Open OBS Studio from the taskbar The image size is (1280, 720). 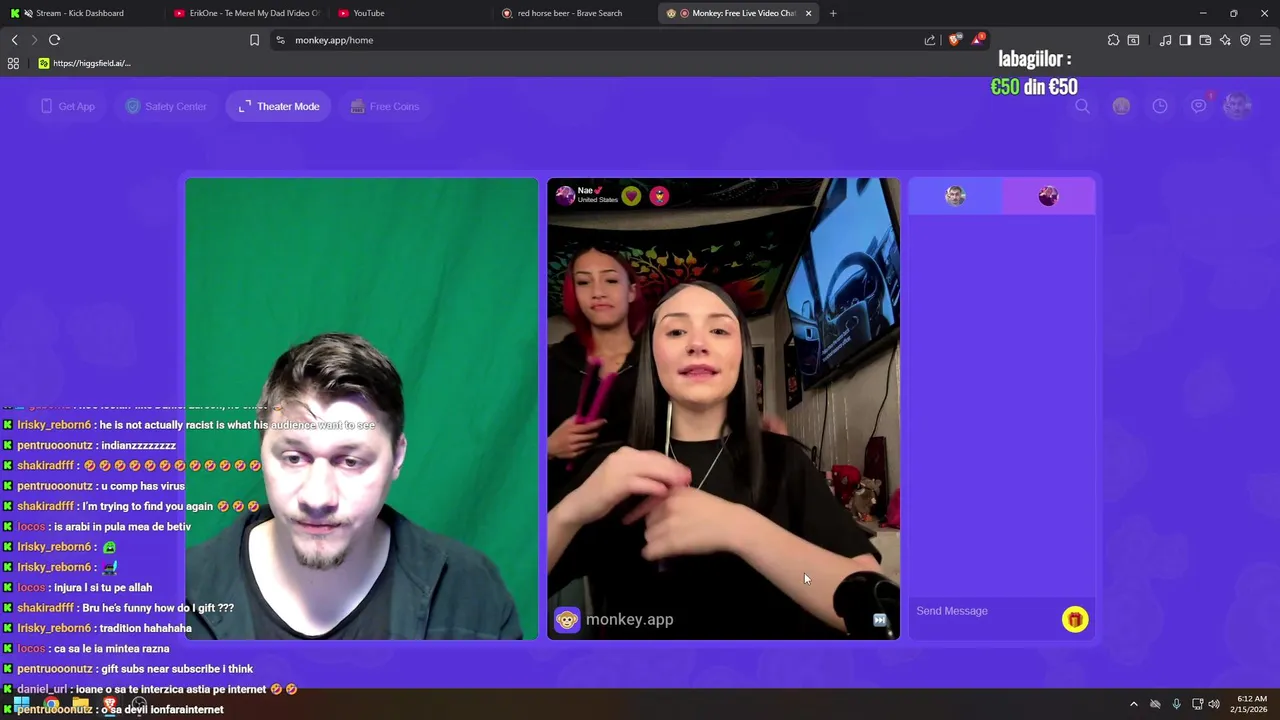139,704
